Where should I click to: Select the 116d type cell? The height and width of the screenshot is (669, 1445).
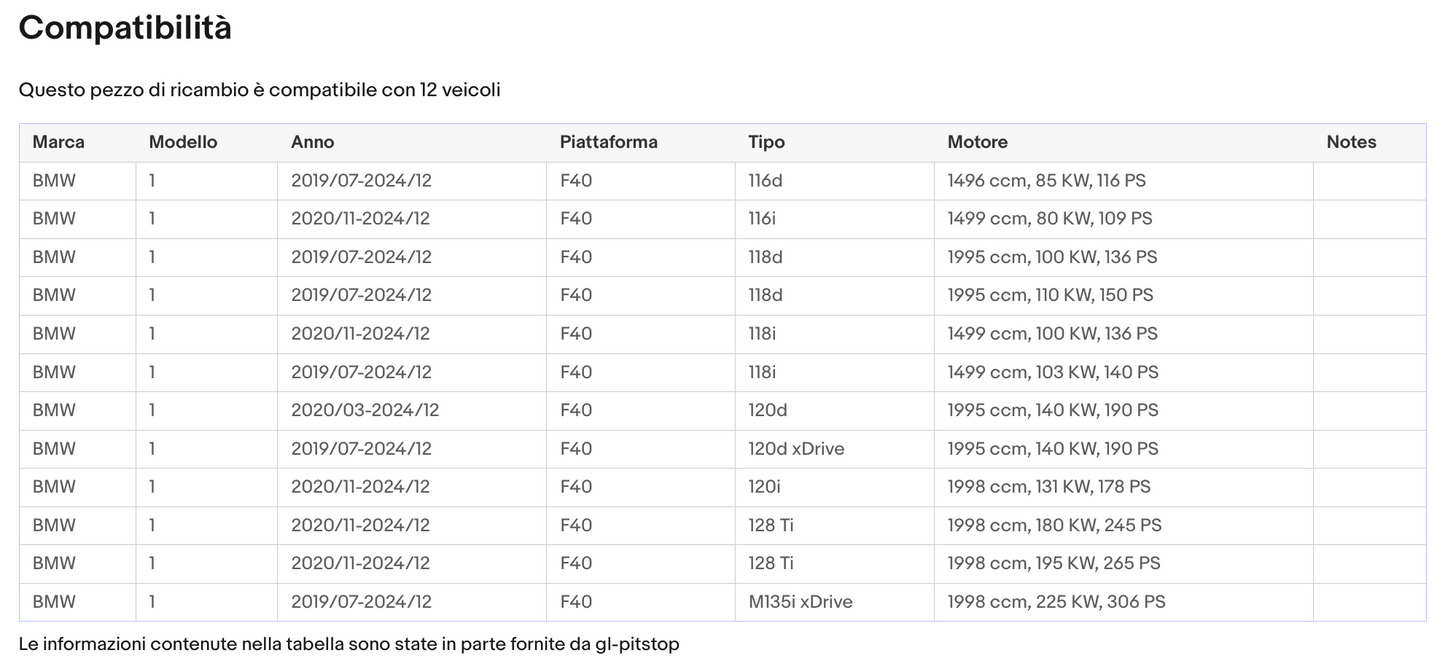click(x=765, y=181)
